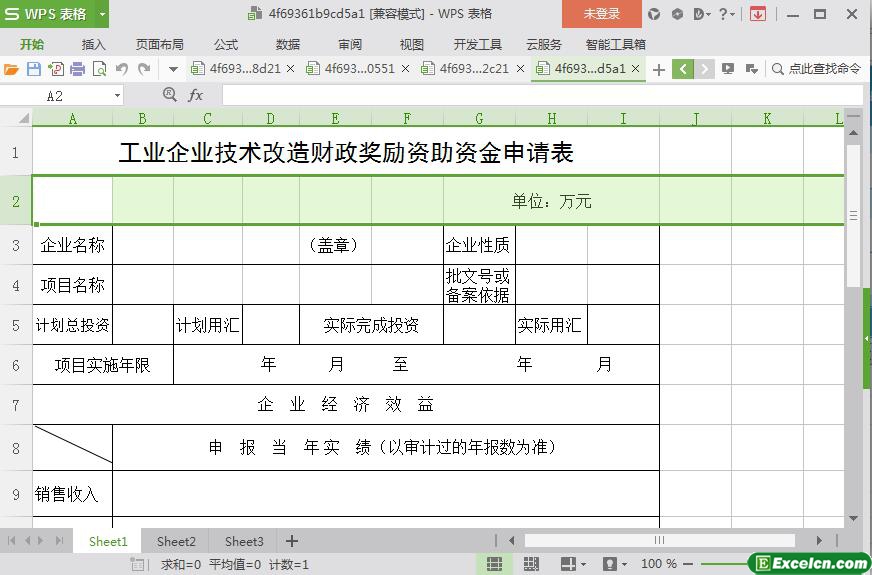The width and height of the screenshot is (872, 575).
Task: Click the 未登录 login button
Action: [x=601, y=14]
